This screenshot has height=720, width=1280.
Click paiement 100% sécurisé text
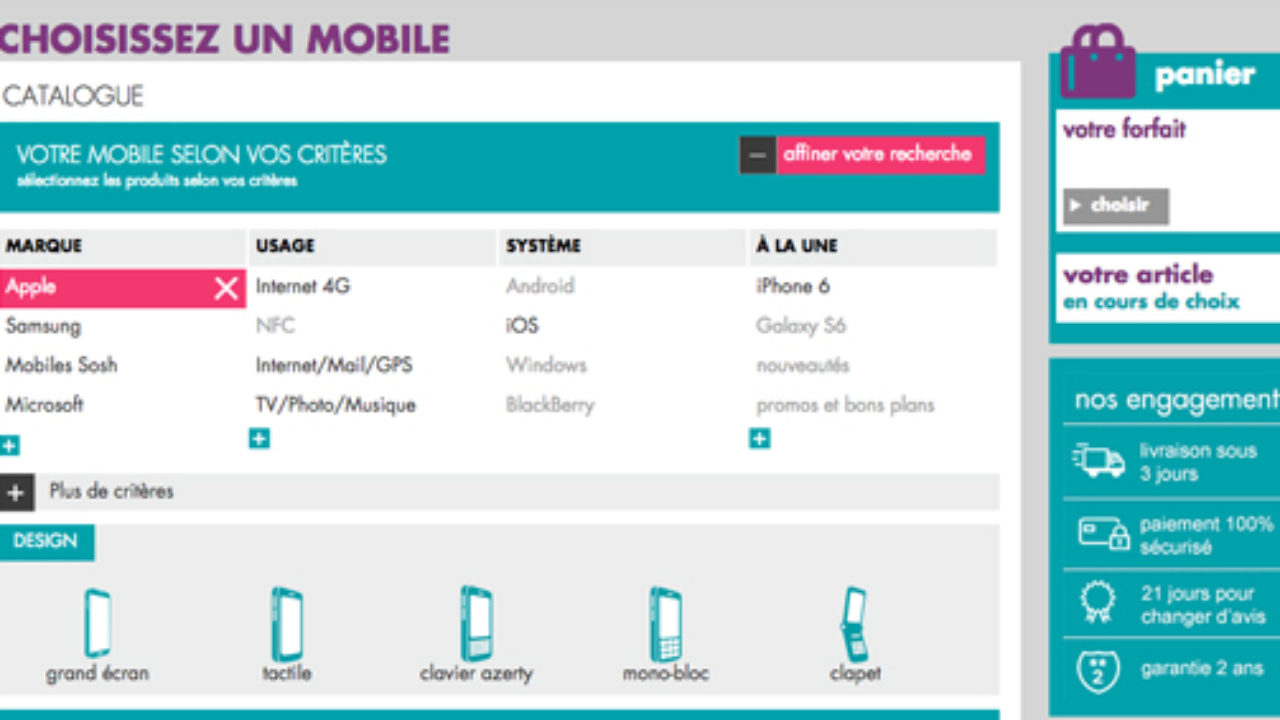point(1207,535)
